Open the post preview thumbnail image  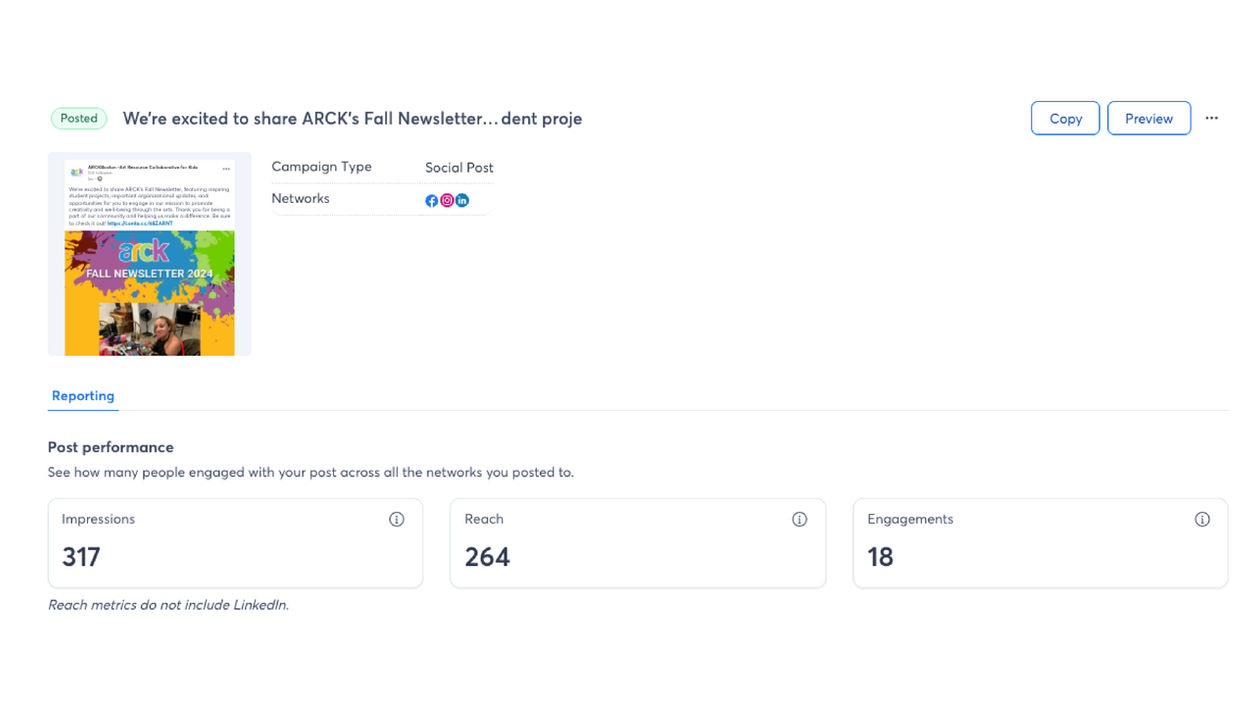tap(150, 292)
